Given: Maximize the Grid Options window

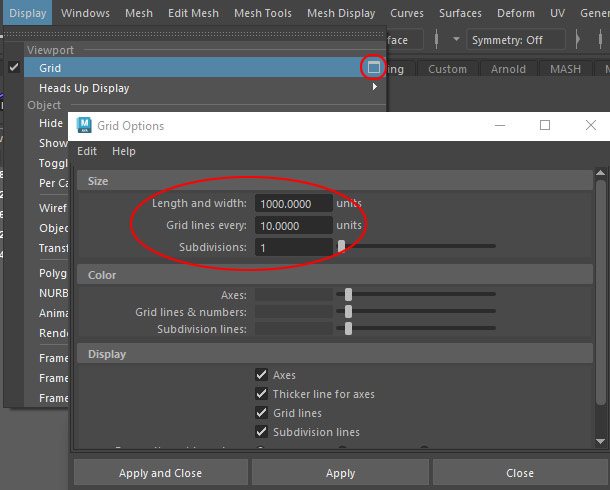Looking at the screenshot, I should tap(545, 126).
